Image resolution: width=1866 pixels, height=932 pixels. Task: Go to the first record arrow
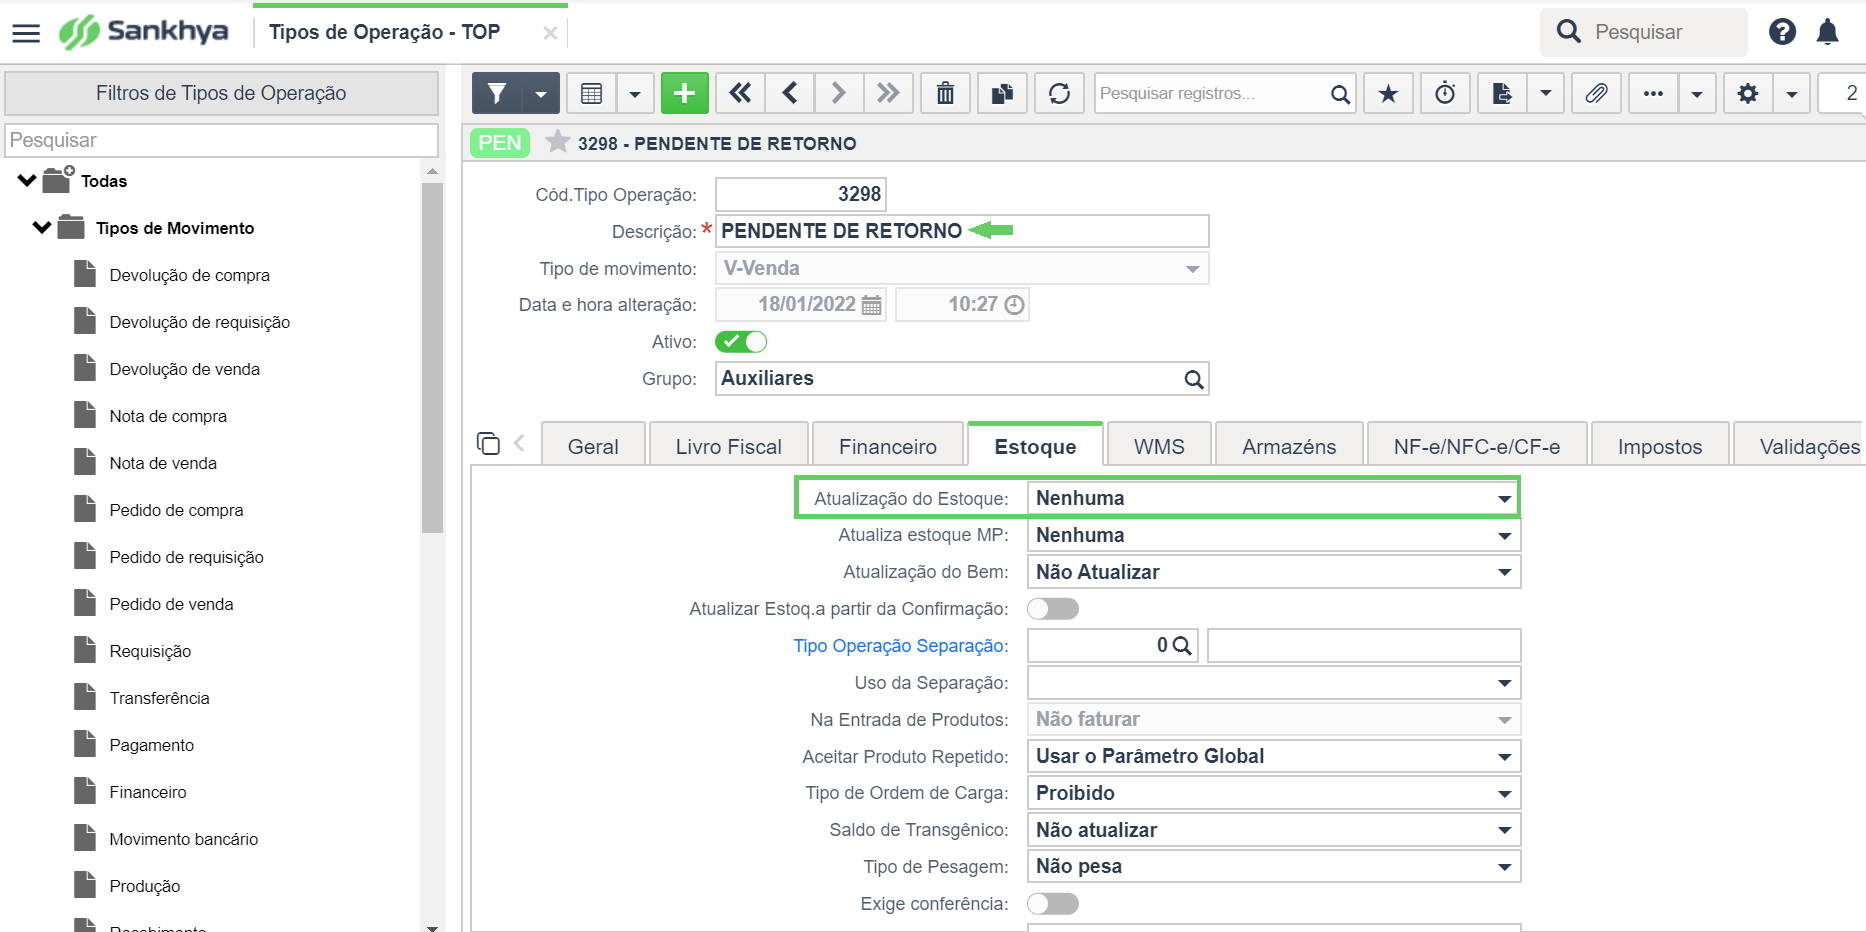pos(740,93)
